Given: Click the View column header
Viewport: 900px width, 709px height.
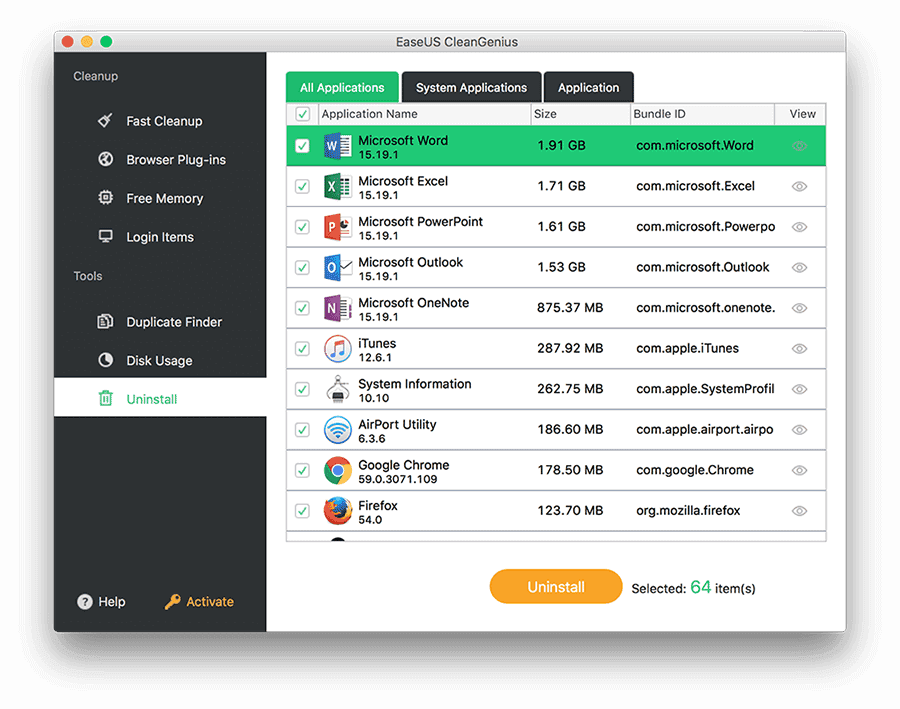Looking at the screenshot, I should click(801, 114).
